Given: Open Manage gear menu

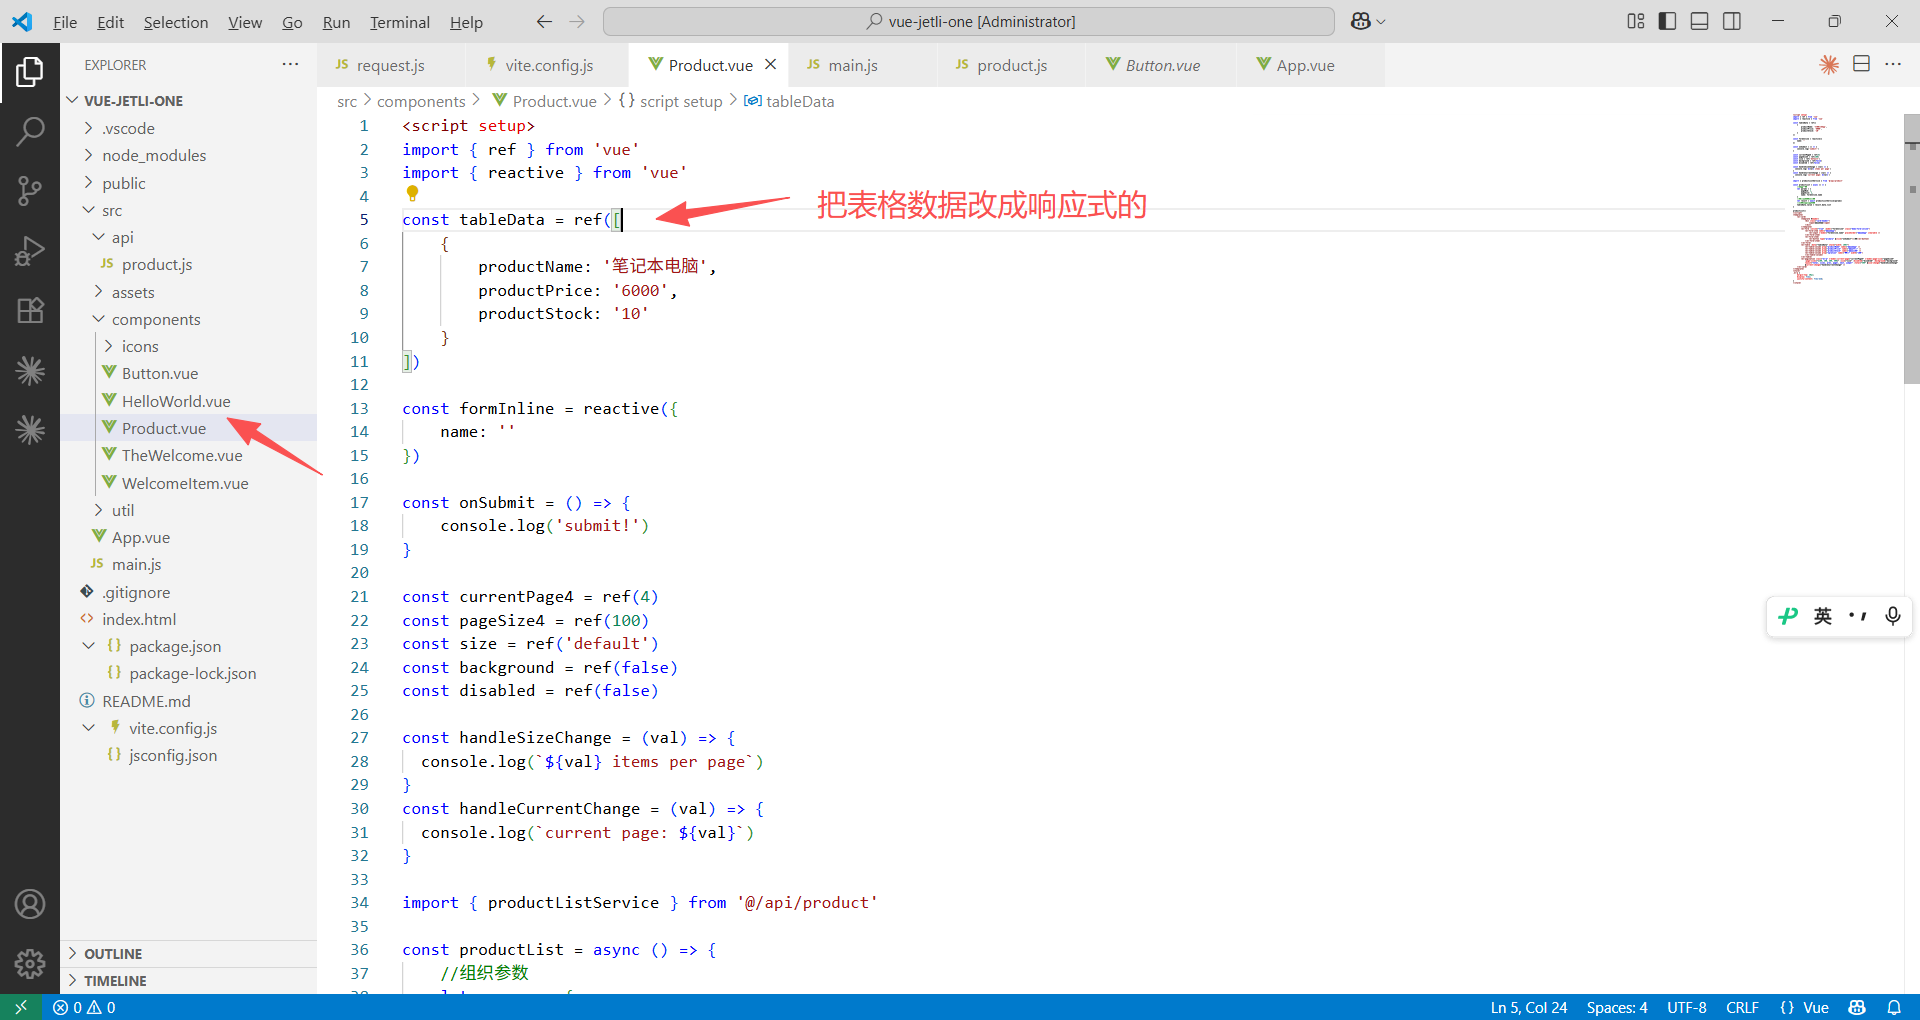Looking at the screenshot, I should (x=30, y=963).
